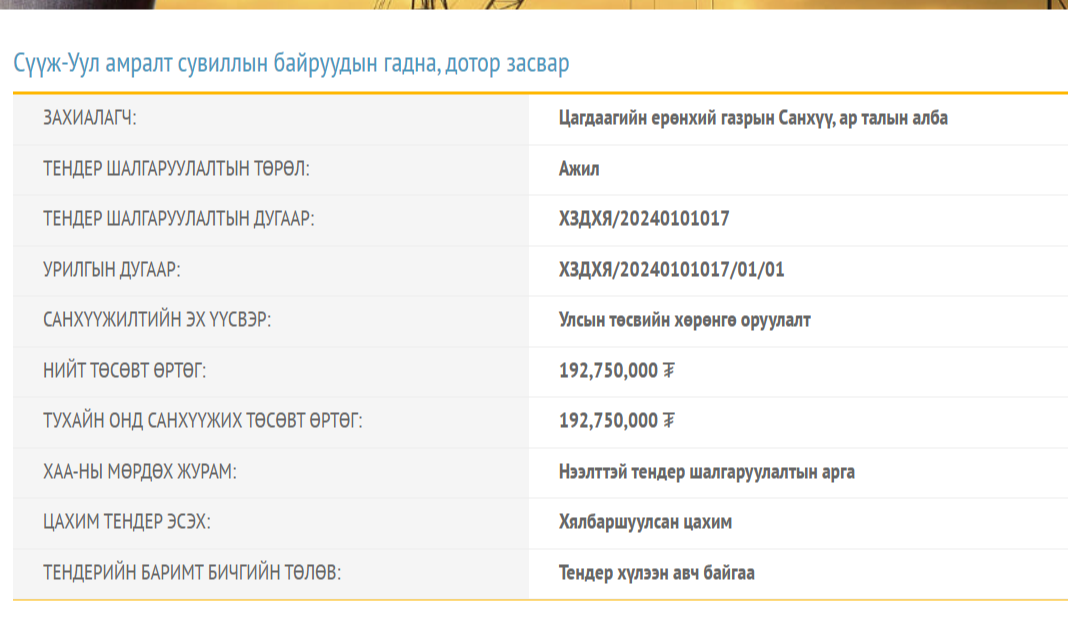Click the Тендер хүлээн авч байгаа status
This screenshot has height=619, width=1068.
click(x=657, y=574)
